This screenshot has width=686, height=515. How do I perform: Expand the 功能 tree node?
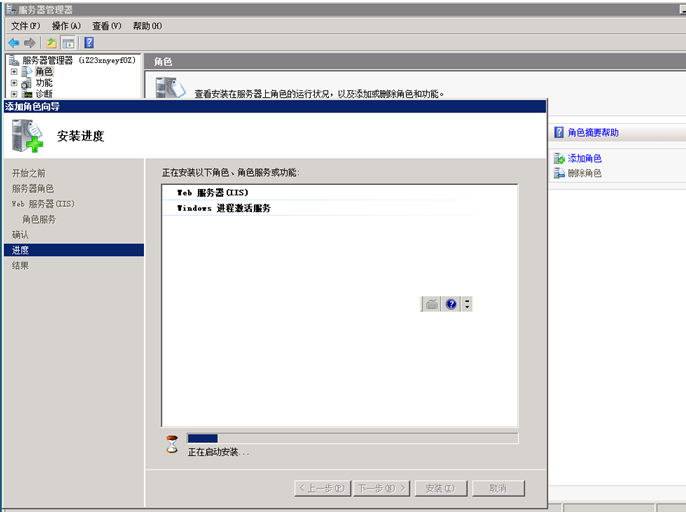coord(14,83)
